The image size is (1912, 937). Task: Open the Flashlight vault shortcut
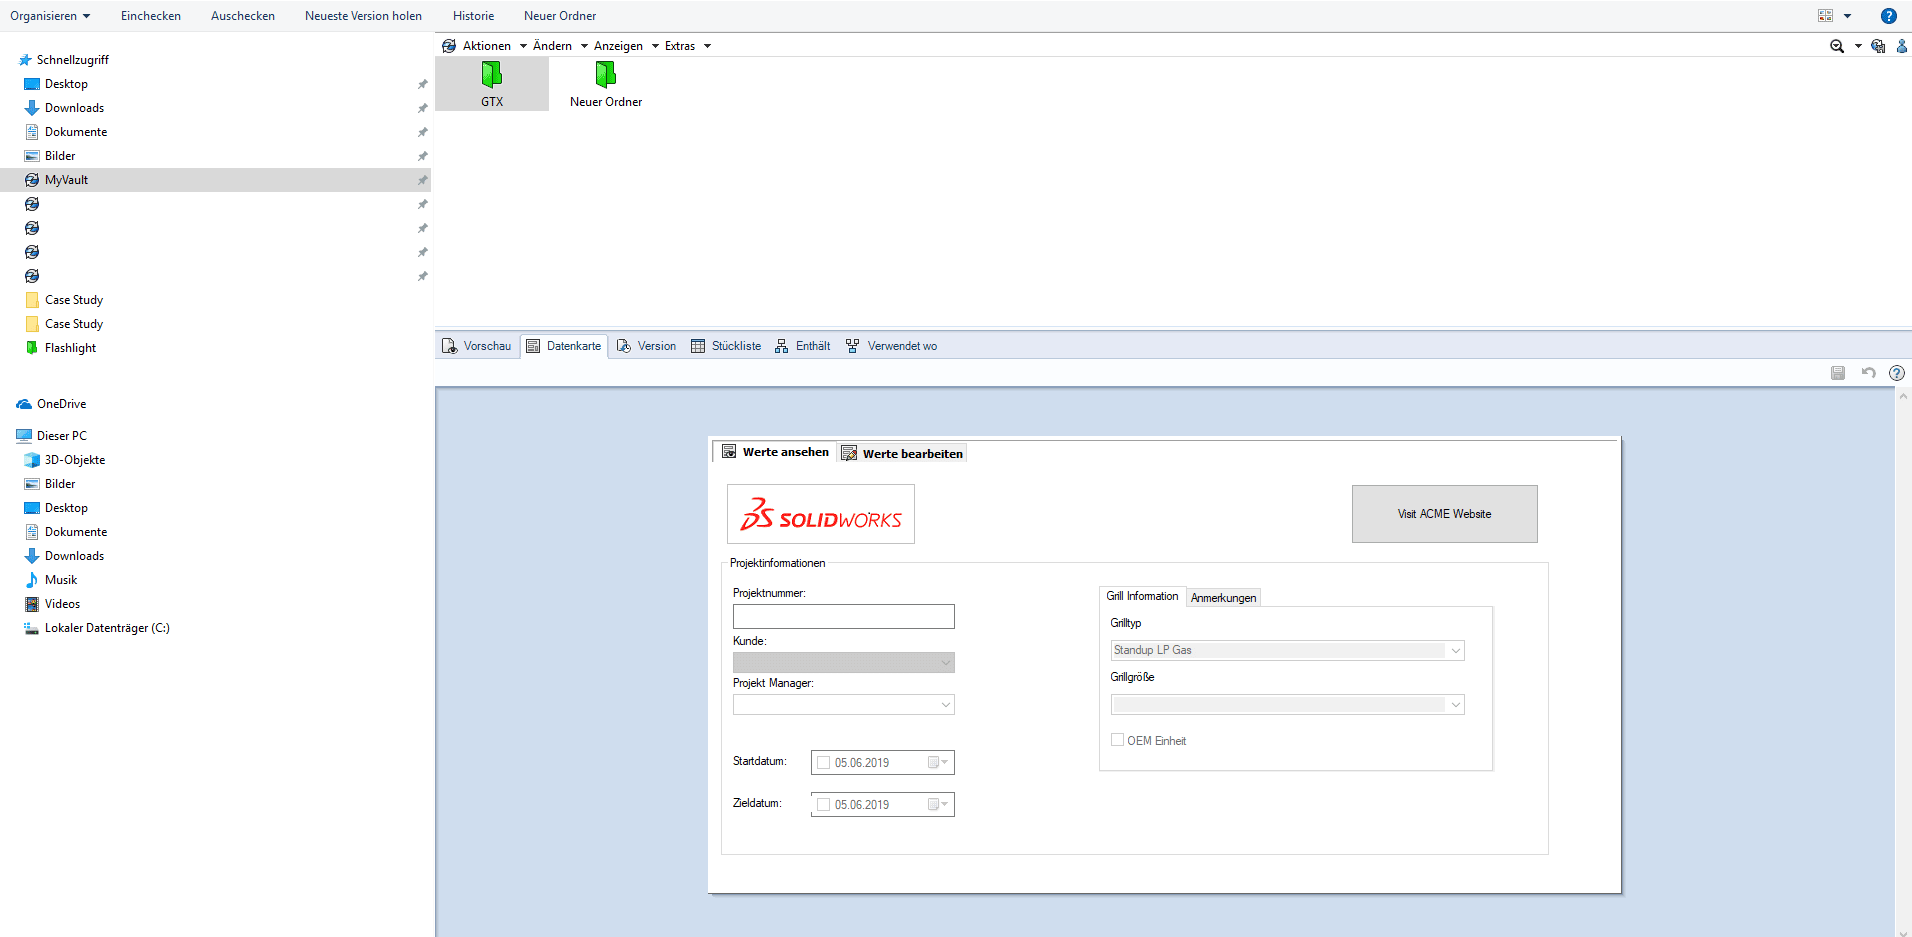[70, 348]
